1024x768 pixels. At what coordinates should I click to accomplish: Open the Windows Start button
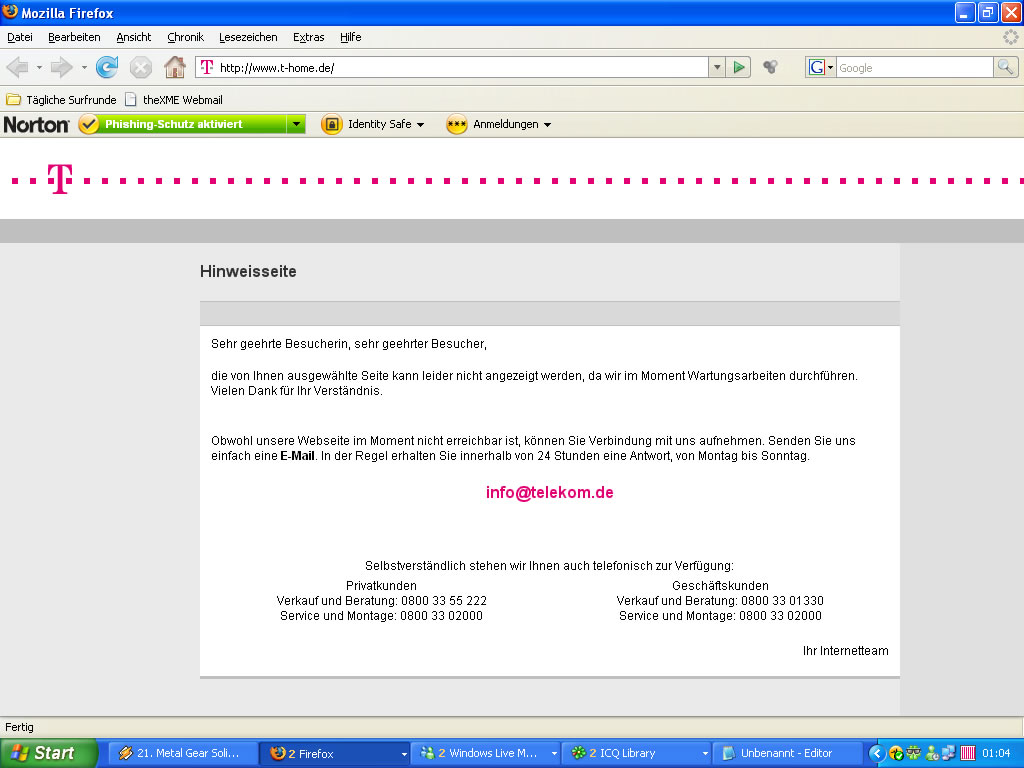click(47, 753)
